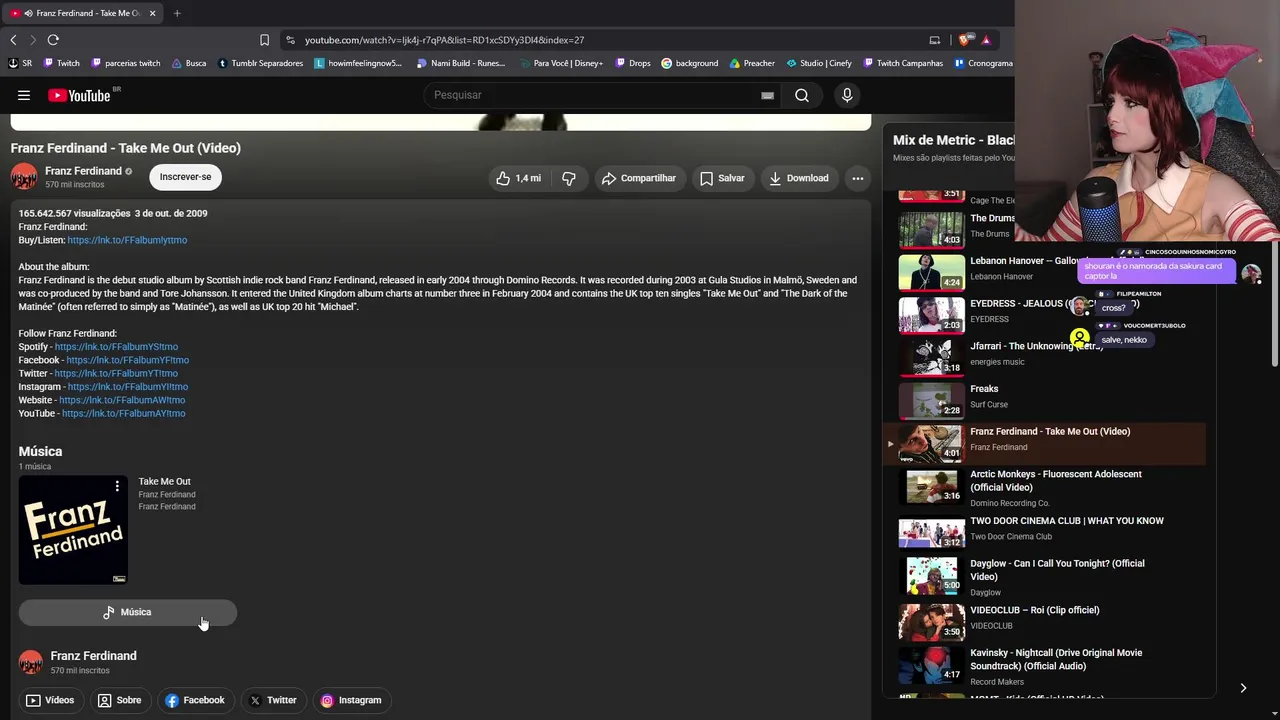Open the Twitter chip button

[x=273, y=700]
